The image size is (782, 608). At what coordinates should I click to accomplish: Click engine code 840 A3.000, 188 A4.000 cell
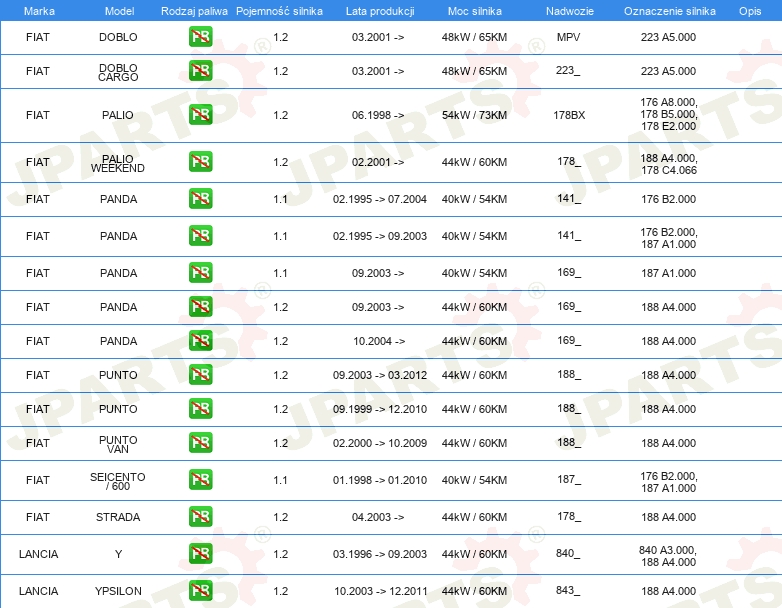[668, 556]
